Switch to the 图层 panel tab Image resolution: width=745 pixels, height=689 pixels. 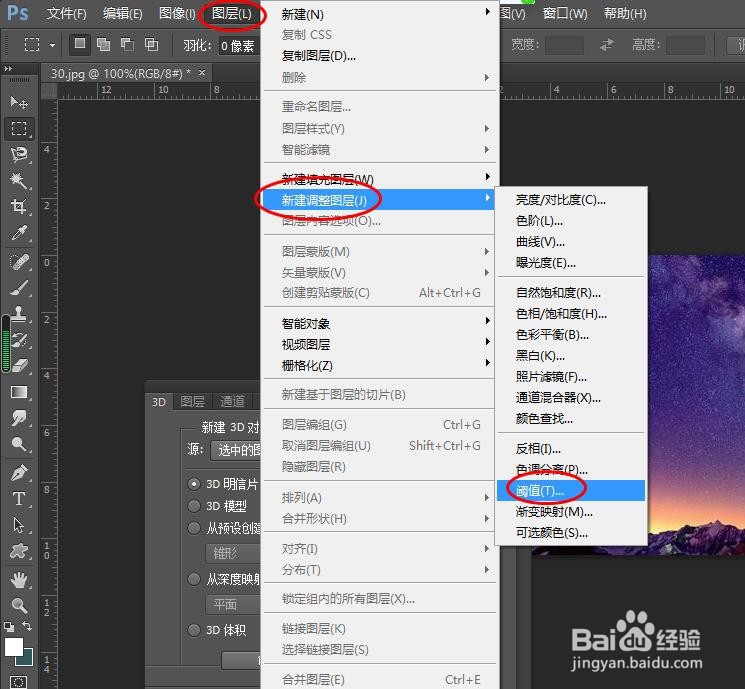coord(192,402)
